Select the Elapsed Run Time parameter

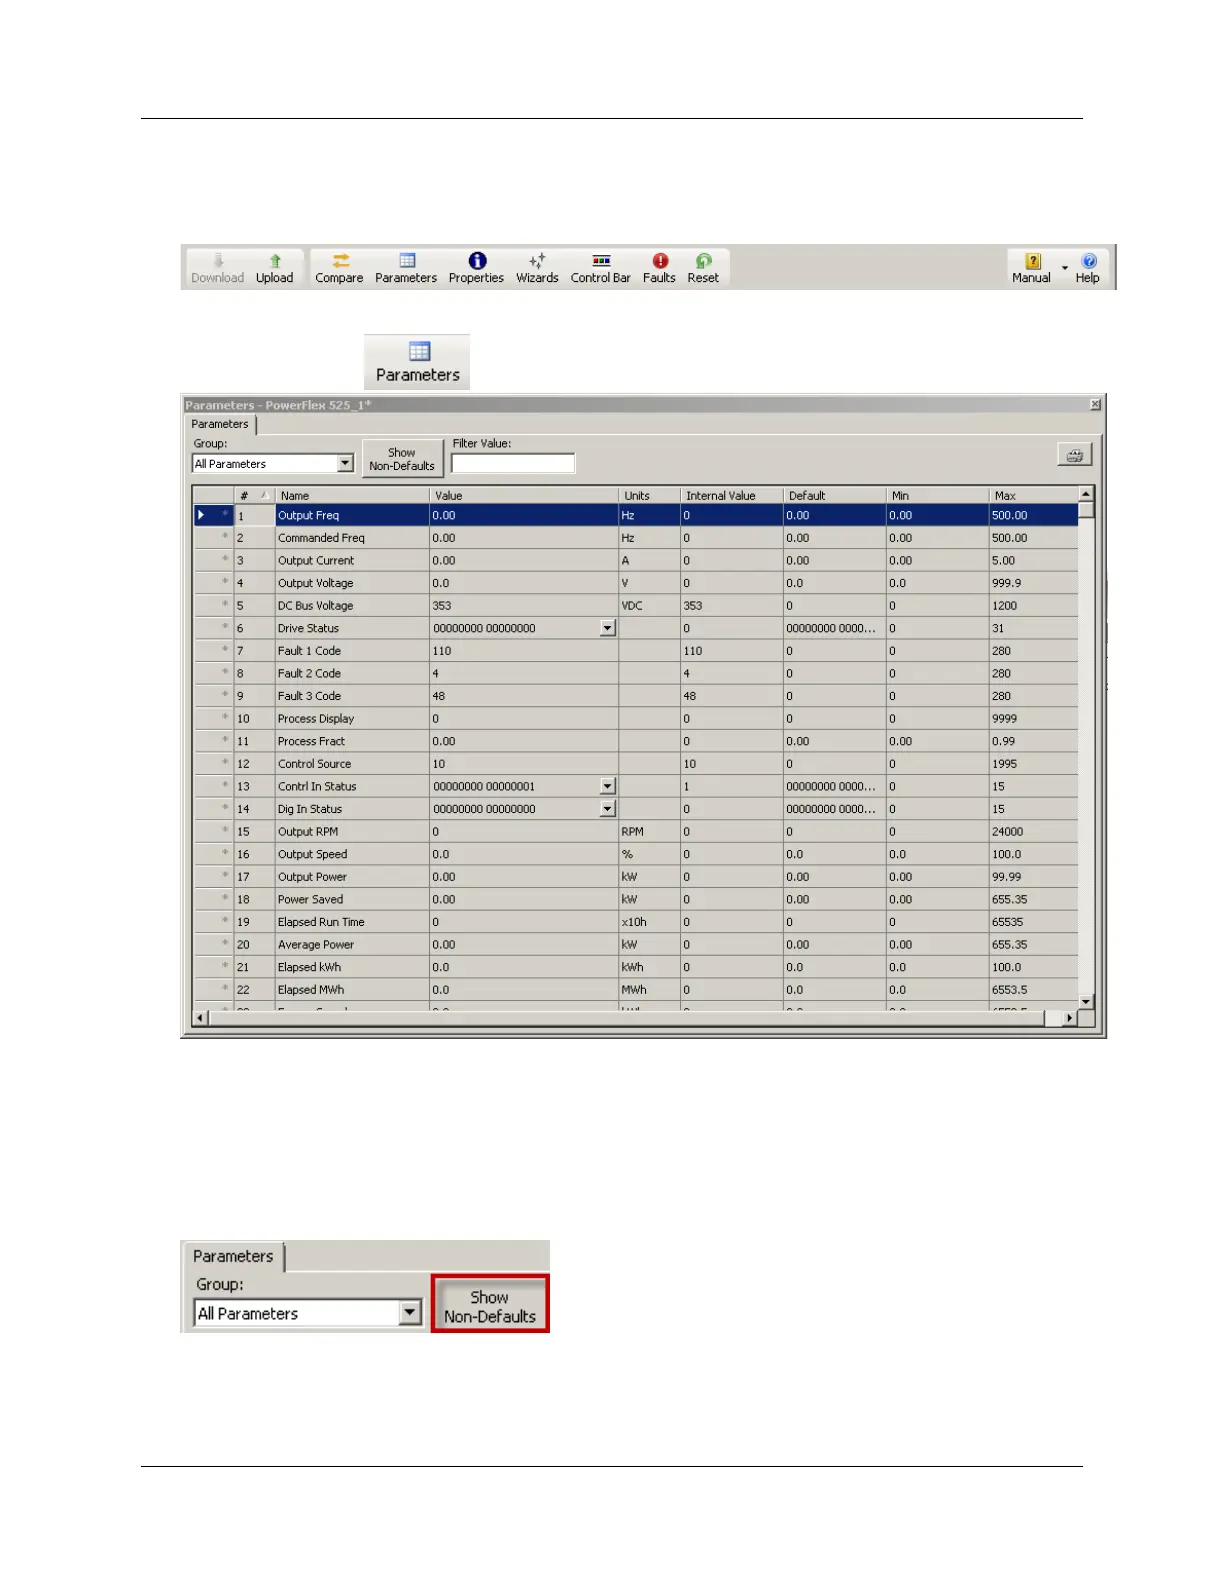point(321,922)
